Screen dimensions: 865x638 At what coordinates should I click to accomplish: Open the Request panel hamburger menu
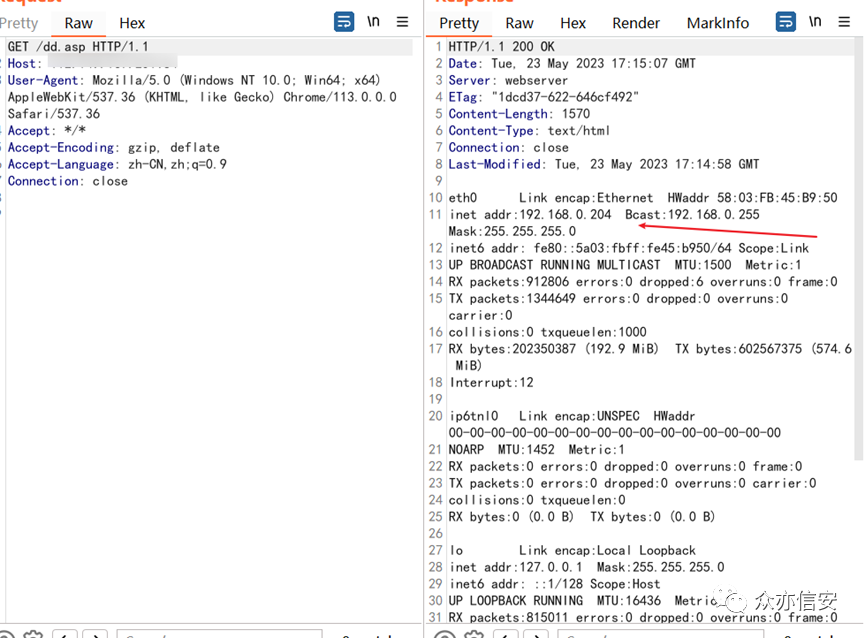pyautogui.click(x=402, y=22)
